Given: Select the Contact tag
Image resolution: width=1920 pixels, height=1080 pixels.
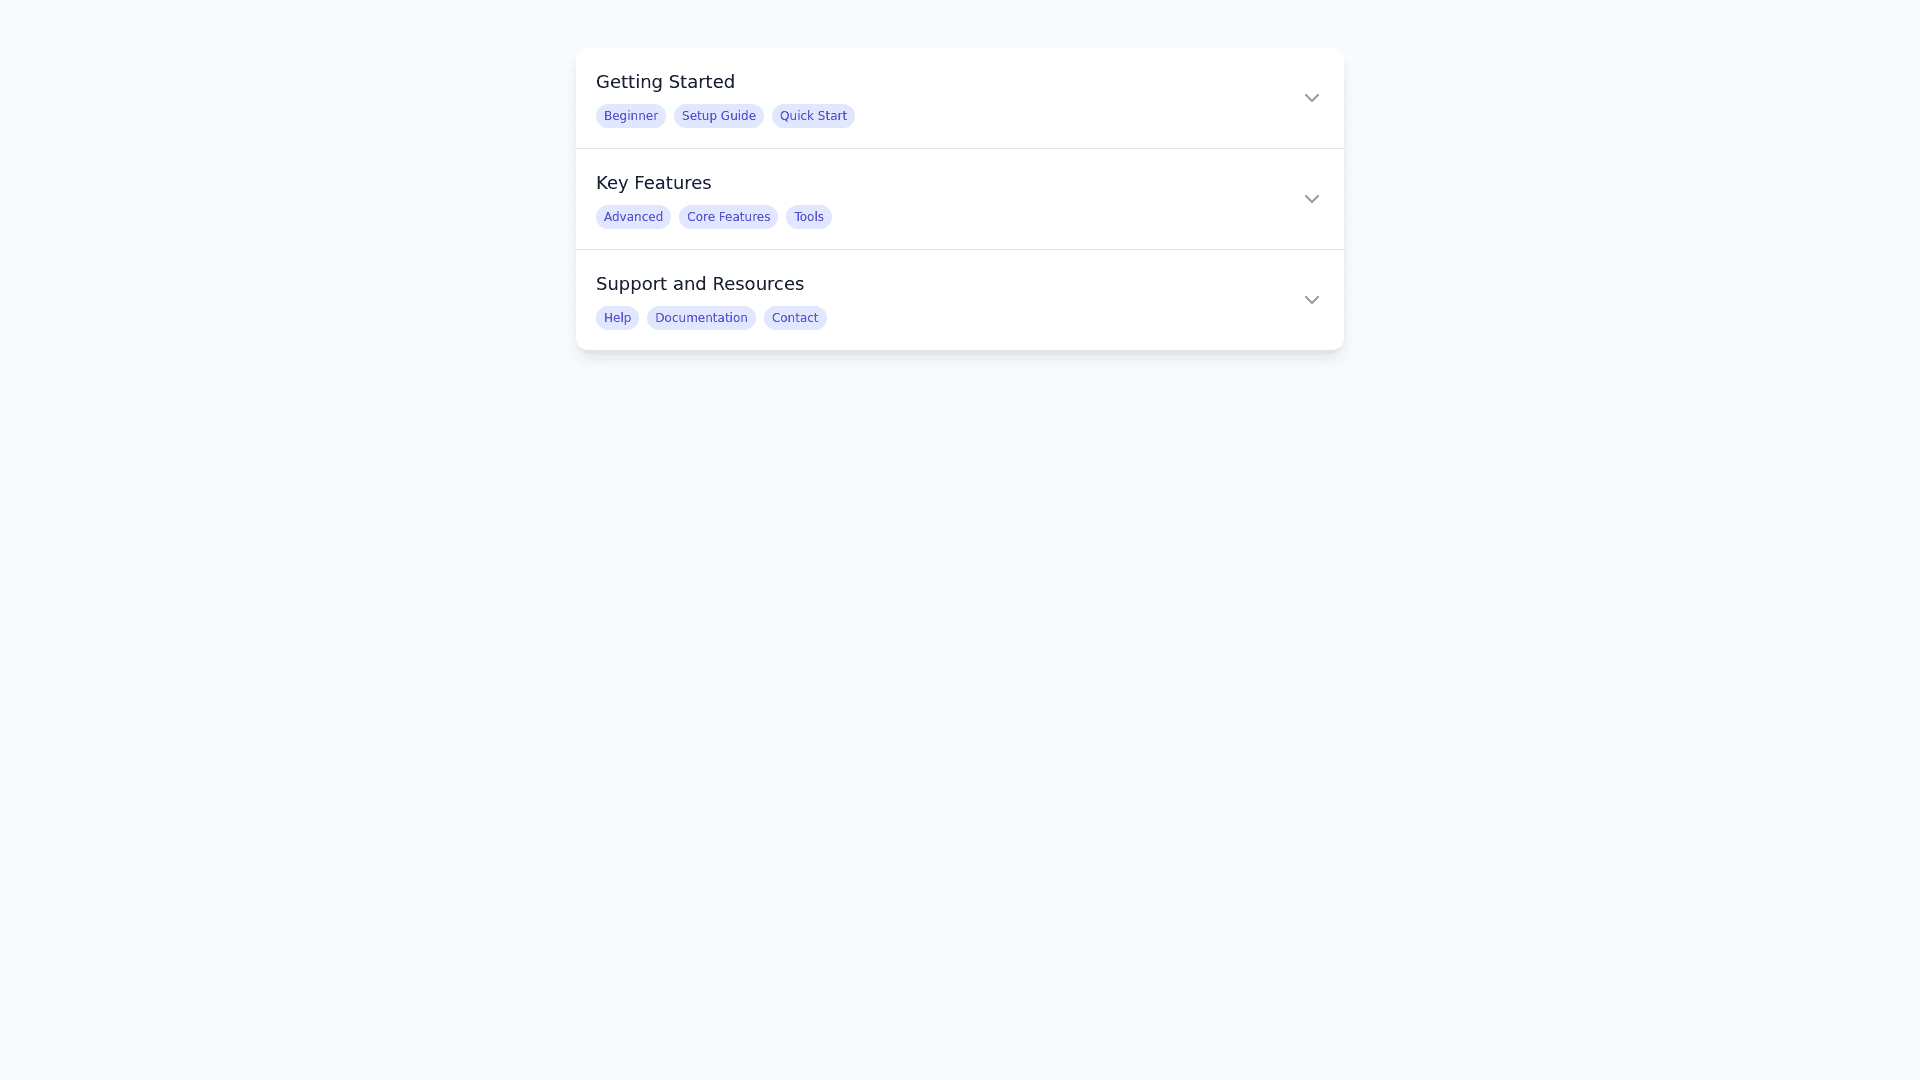Looking at the screenshot, I should [x=794, y=318].
